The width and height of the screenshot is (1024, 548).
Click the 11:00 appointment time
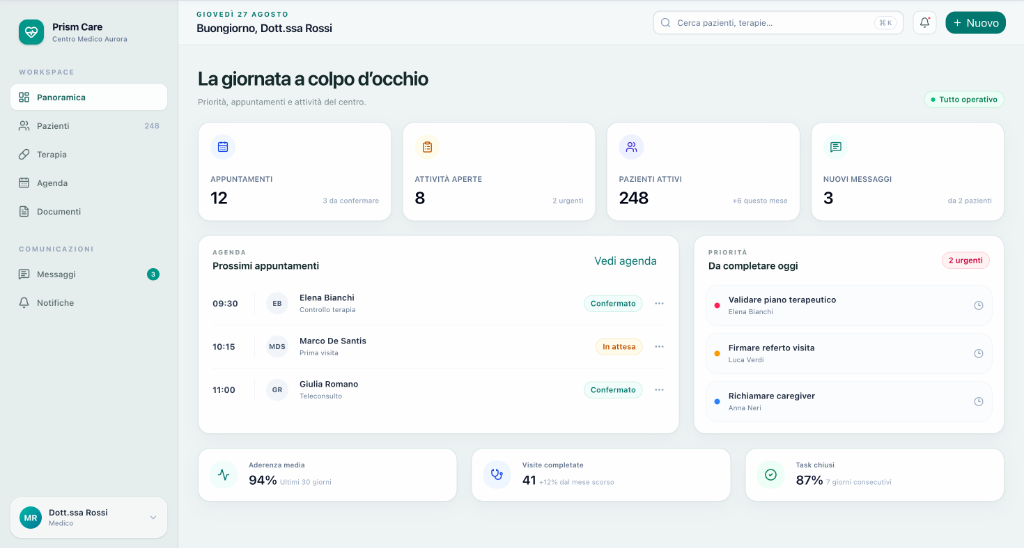tap(223, 390)
